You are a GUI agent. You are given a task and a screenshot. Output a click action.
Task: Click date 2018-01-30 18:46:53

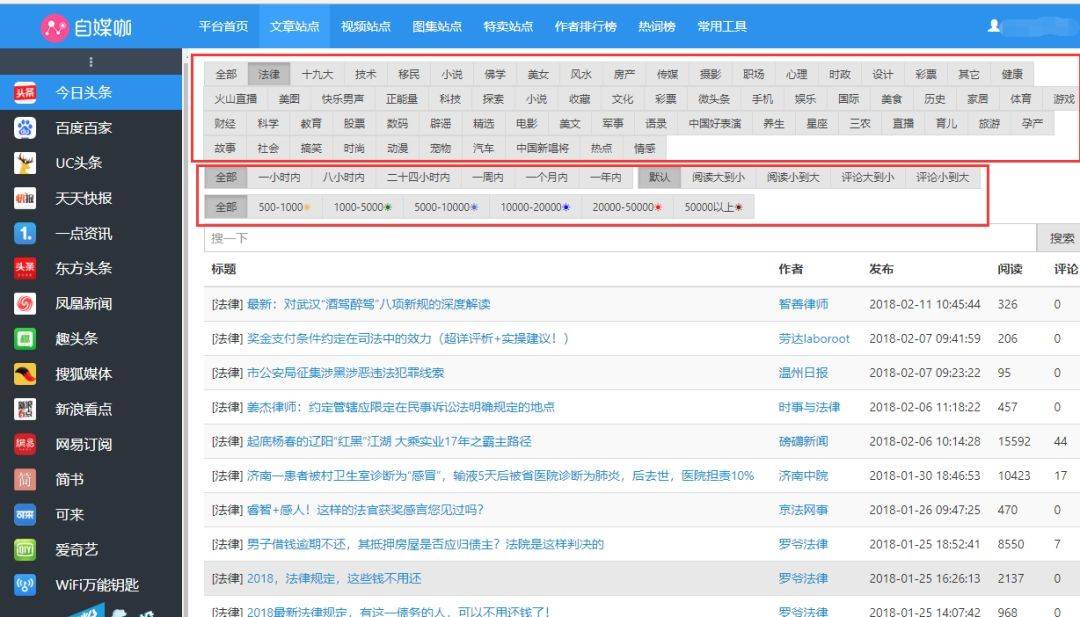(924, 476)
